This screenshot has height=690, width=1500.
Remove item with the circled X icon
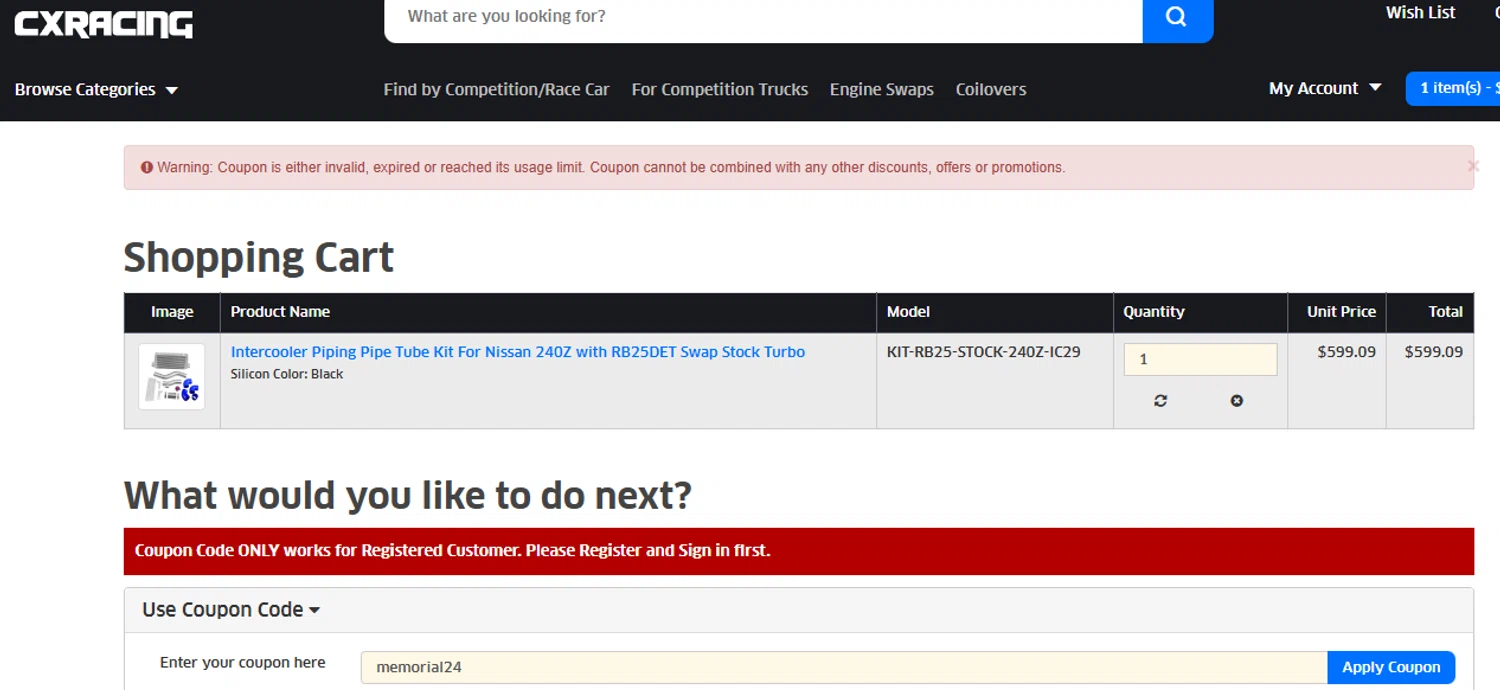(1237, 400)
